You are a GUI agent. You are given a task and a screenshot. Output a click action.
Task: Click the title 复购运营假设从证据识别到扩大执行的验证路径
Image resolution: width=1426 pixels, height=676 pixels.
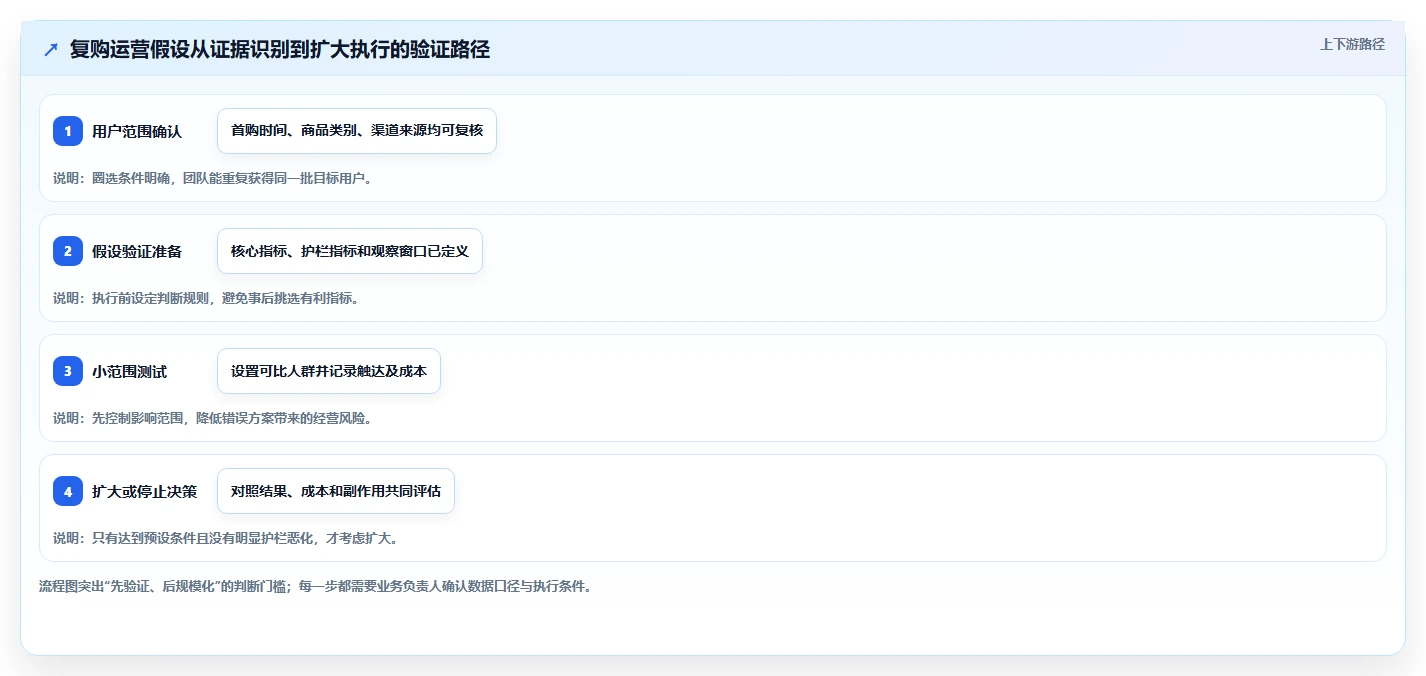[280, 49]
